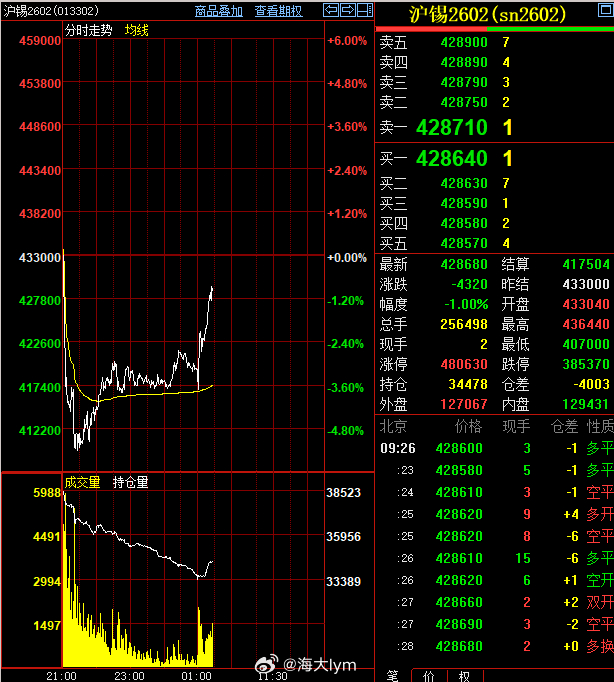Screen dimensions: 614x682
Task: Click the 428660 双开 trade row
Action: 494,602
